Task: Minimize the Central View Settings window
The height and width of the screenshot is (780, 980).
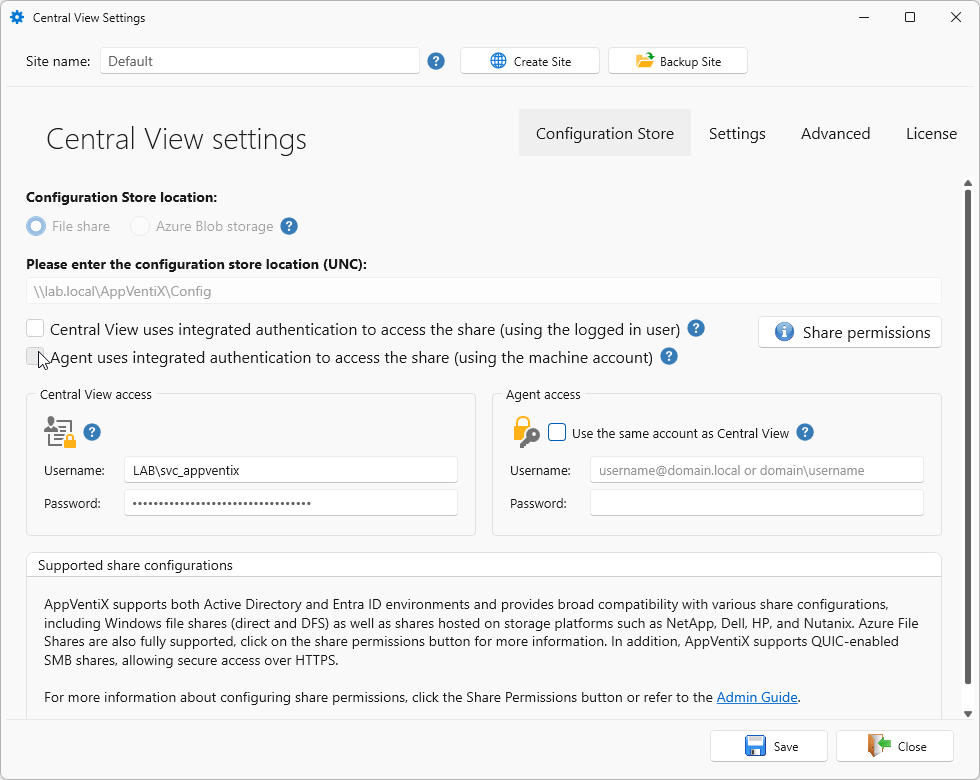Action: [x=864, y=18]
